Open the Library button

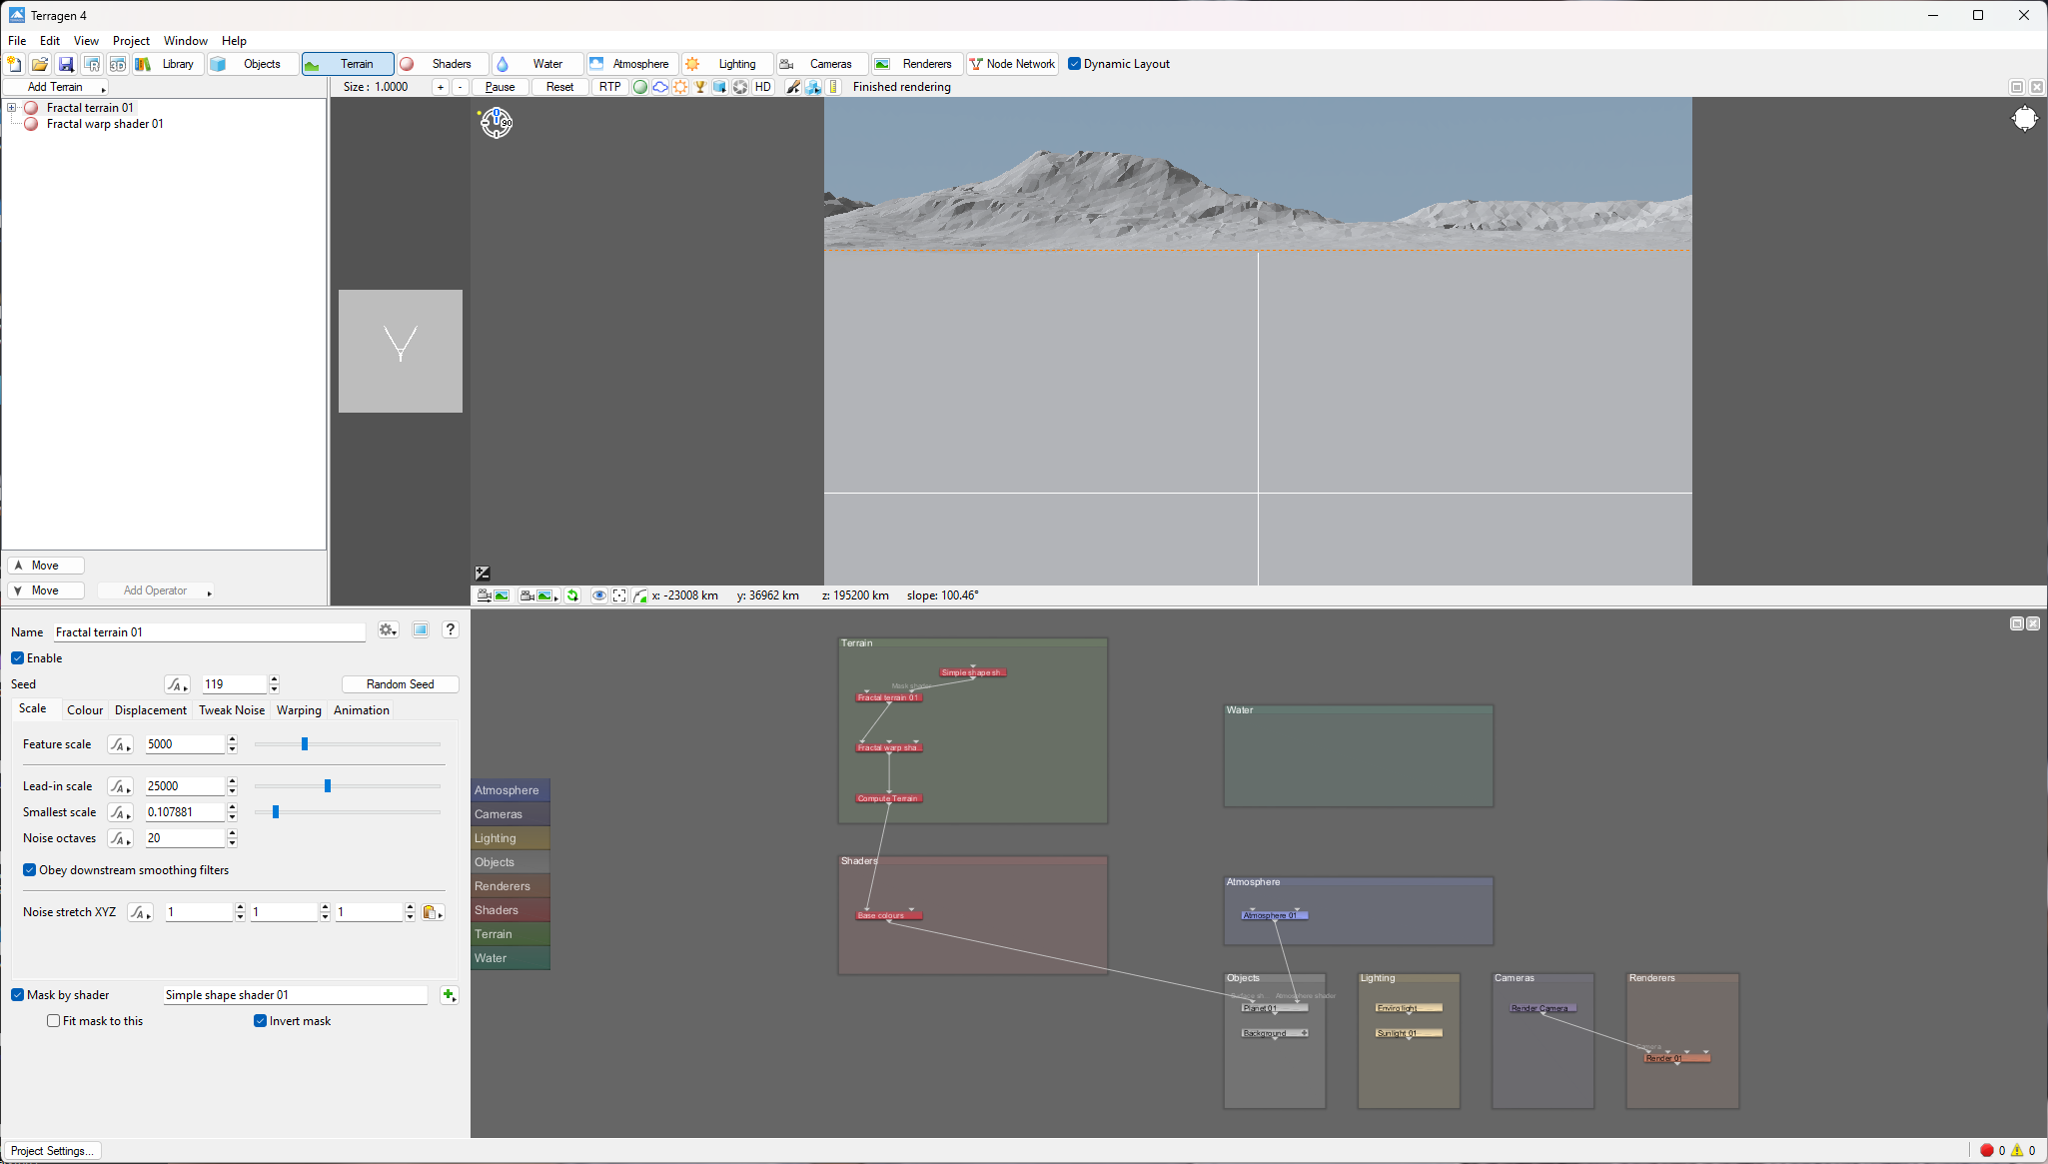[168, 64]
